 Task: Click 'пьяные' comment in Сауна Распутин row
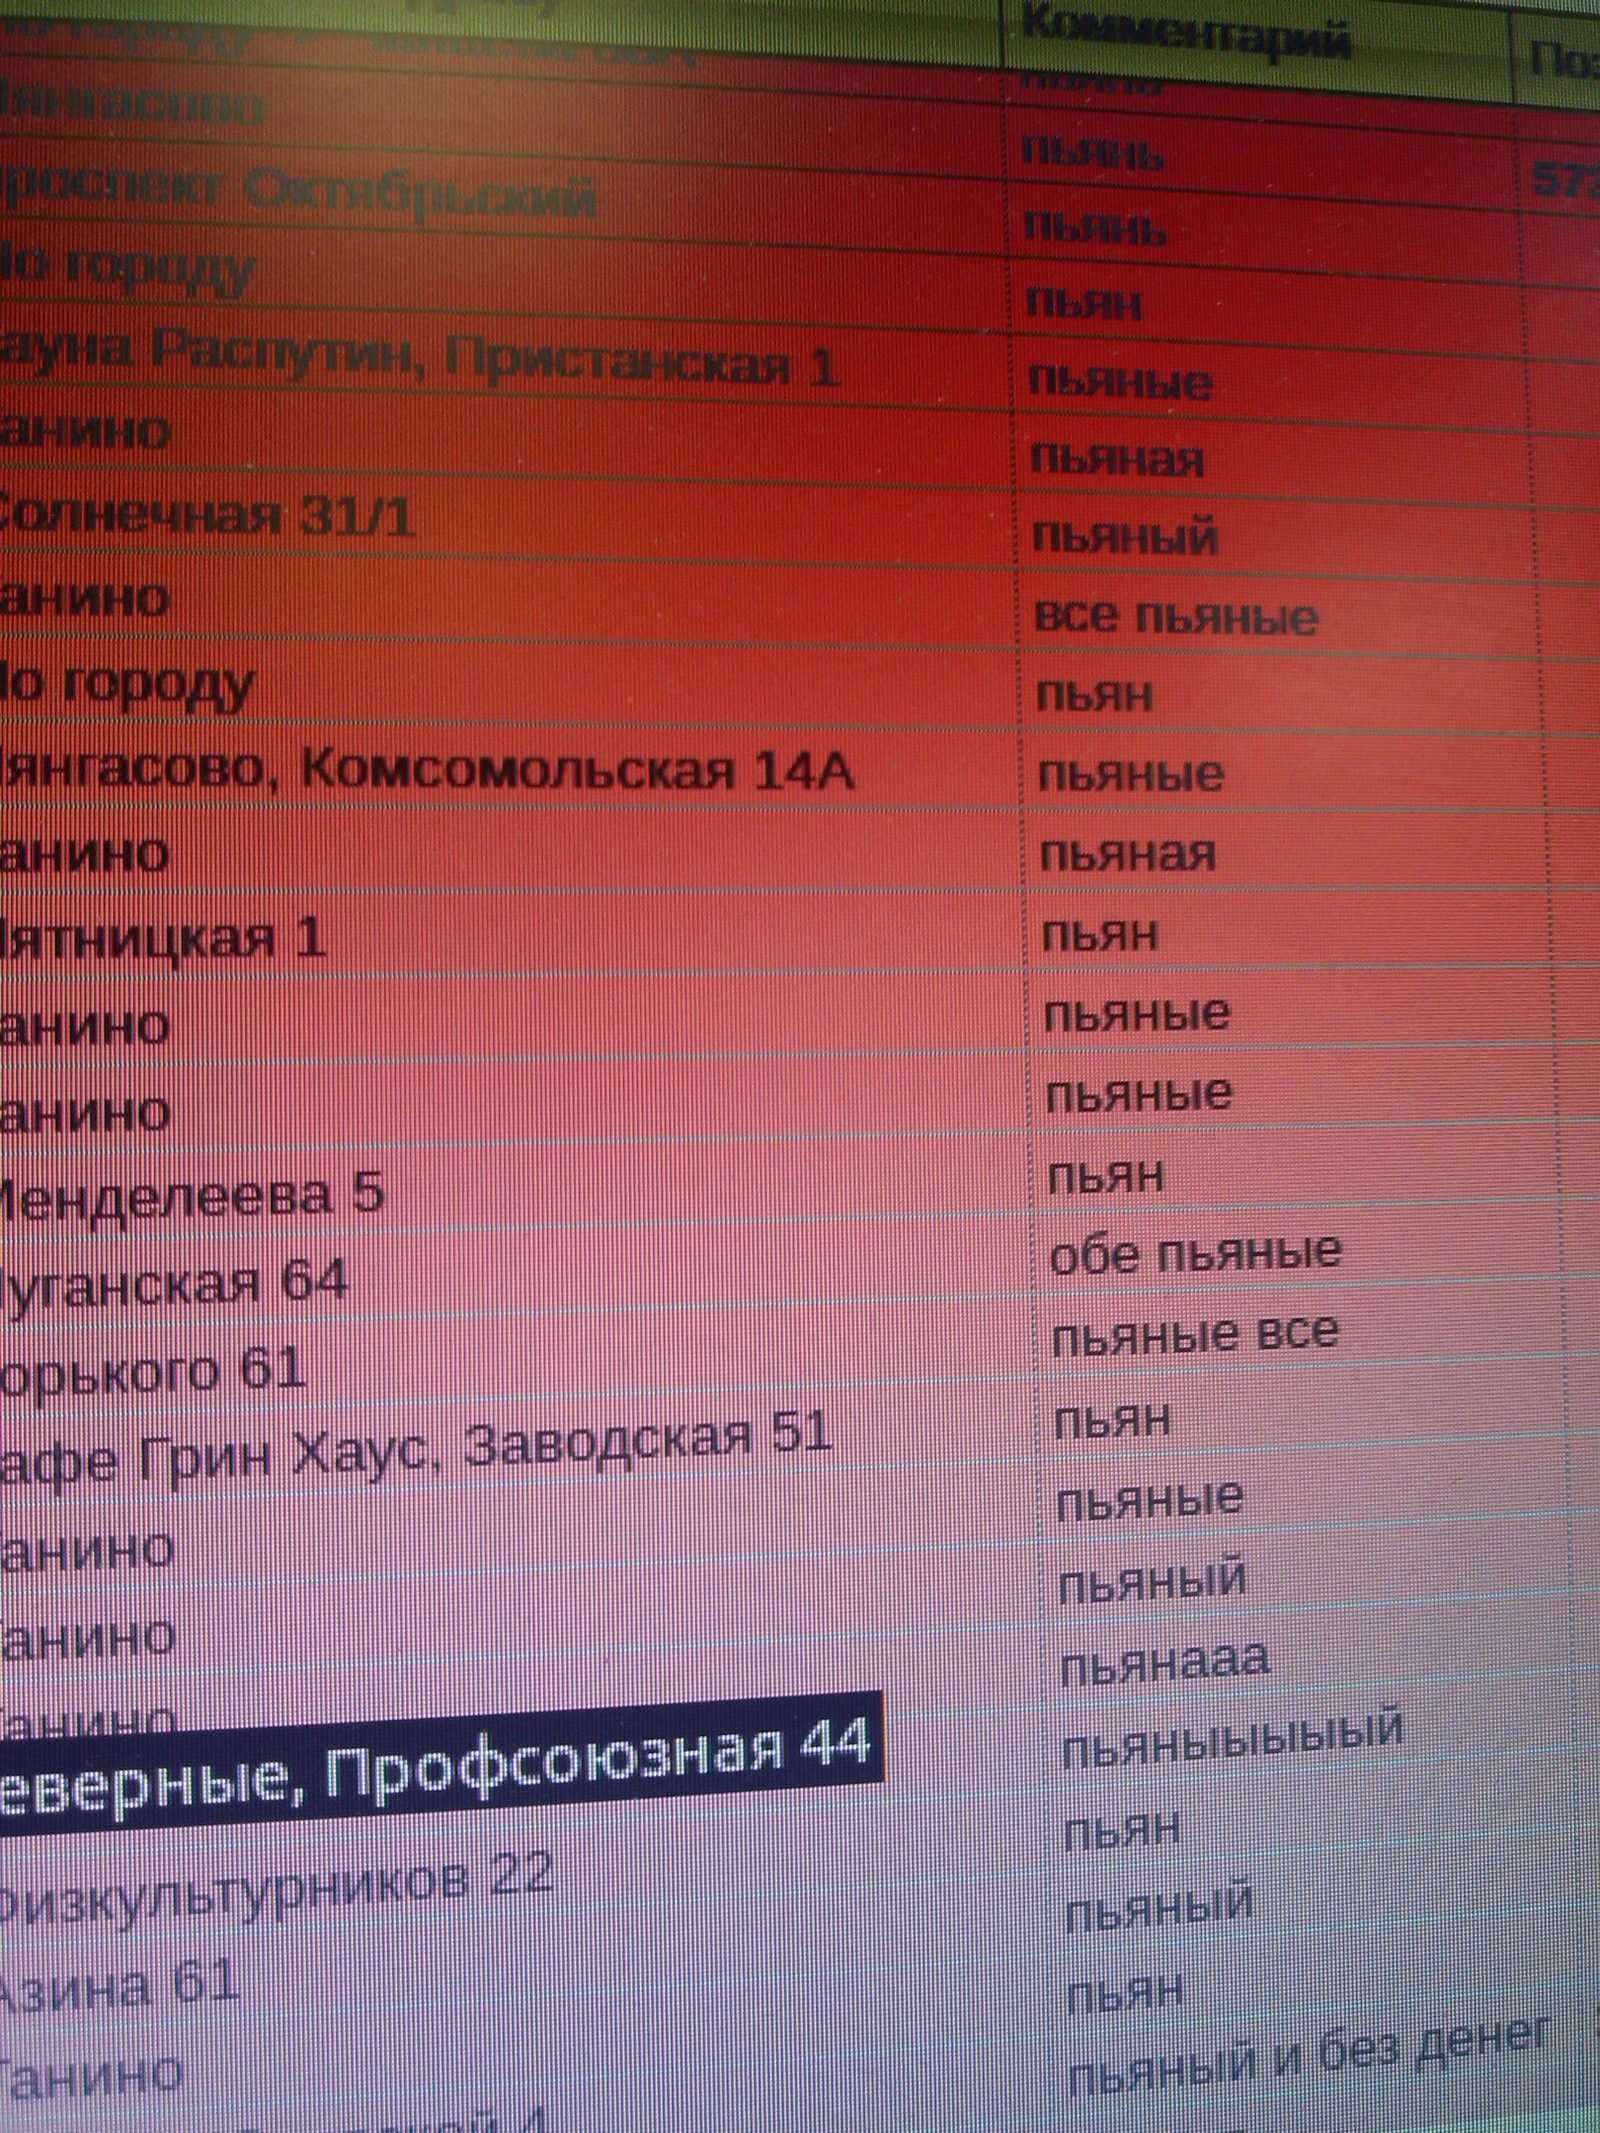click(x=1120, y=380)
